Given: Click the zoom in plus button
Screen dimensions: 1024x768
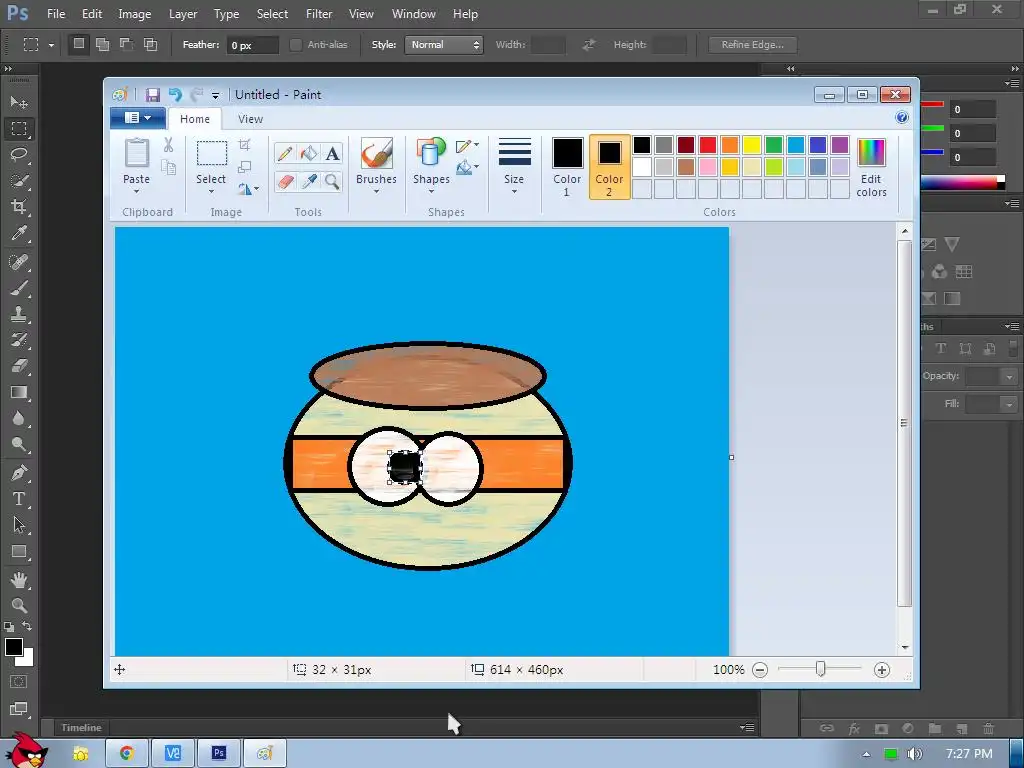Looking at the screenshot, I should point(882,669).
